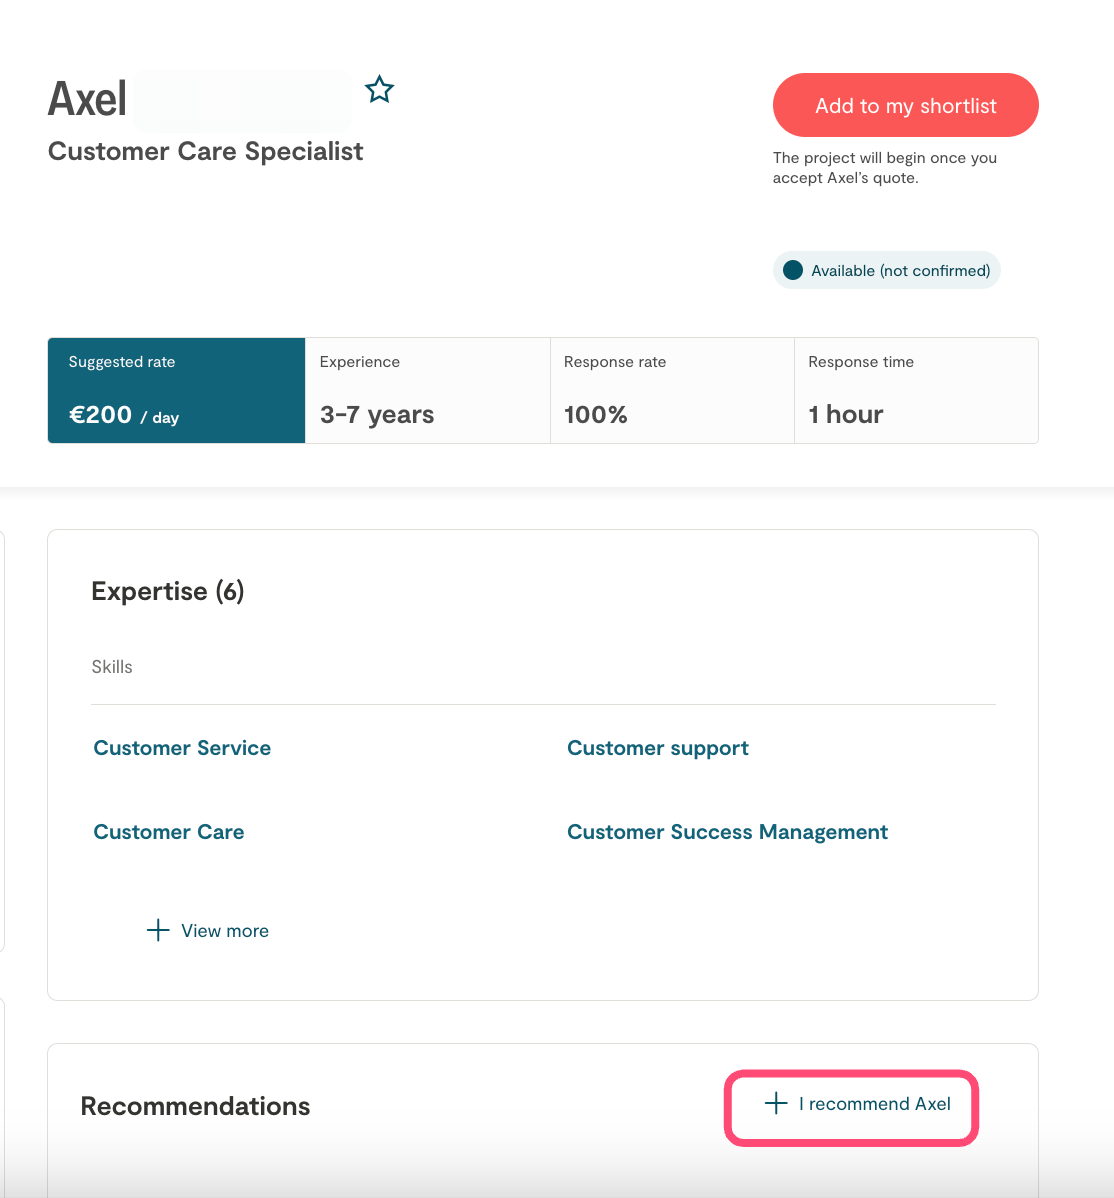Select the Customer Care skill link
Viewport: 1114px width, 1198px height.
[169, 832]
